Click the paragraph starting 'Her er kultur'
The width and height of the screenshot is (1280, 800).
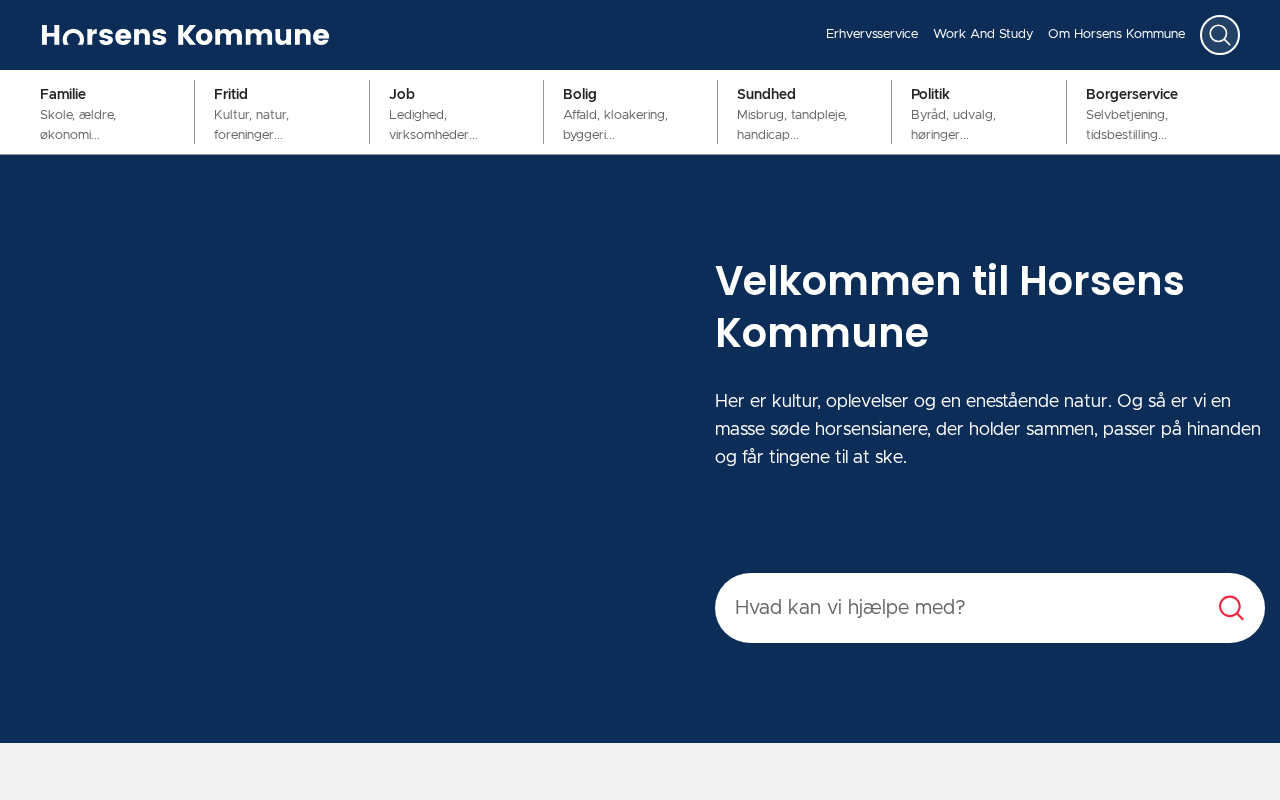[x=988, y=429]
